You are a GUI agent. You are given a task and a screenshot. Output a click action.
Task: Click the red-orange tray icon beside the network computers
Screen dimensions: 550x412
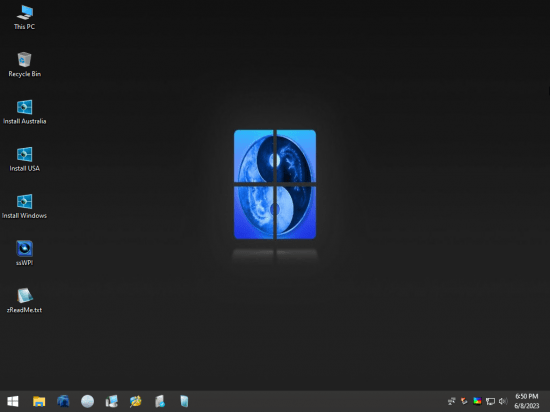click(464, 401)
